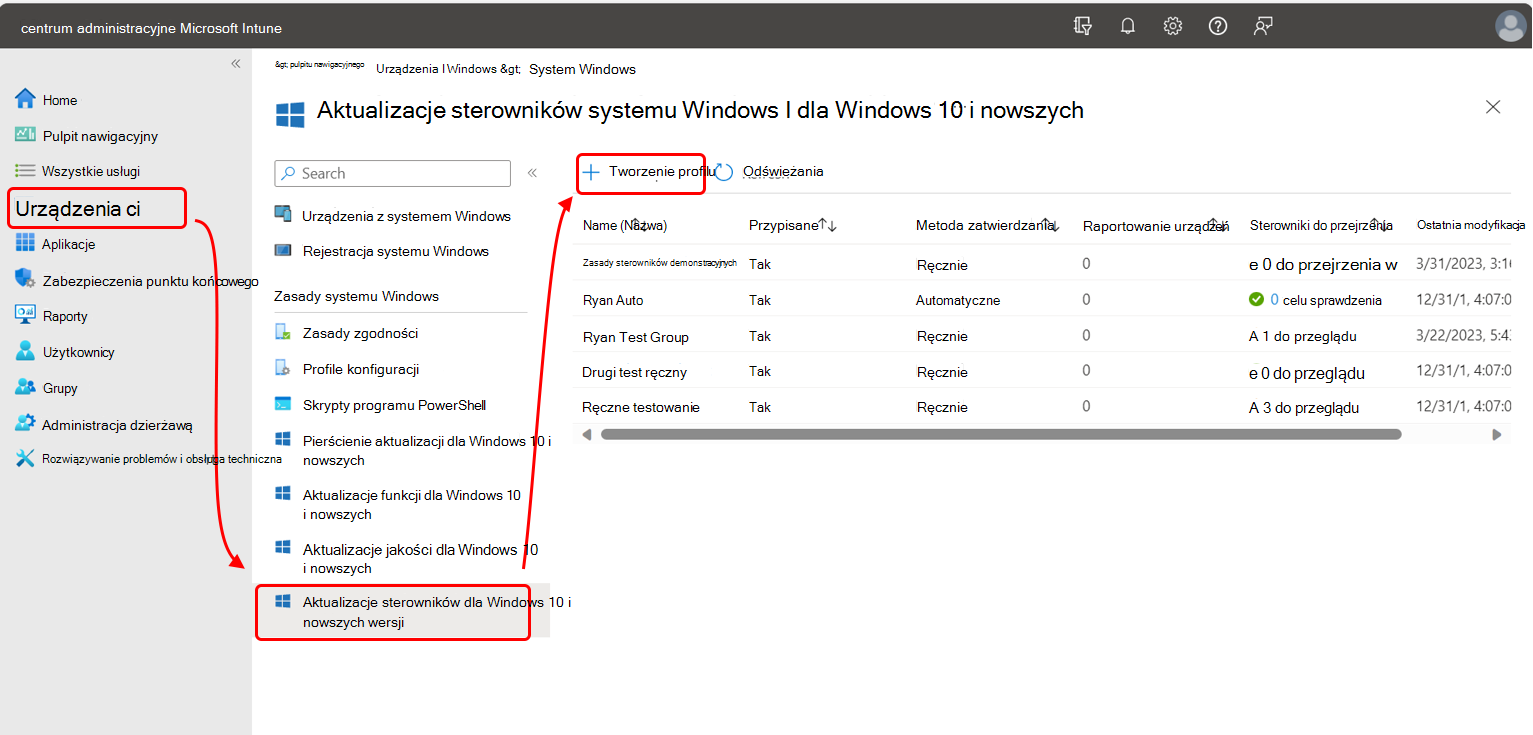Screen dimensions: 1533x735
Task: Click the System Windows breadcrumb
Action: pos(582,69)
